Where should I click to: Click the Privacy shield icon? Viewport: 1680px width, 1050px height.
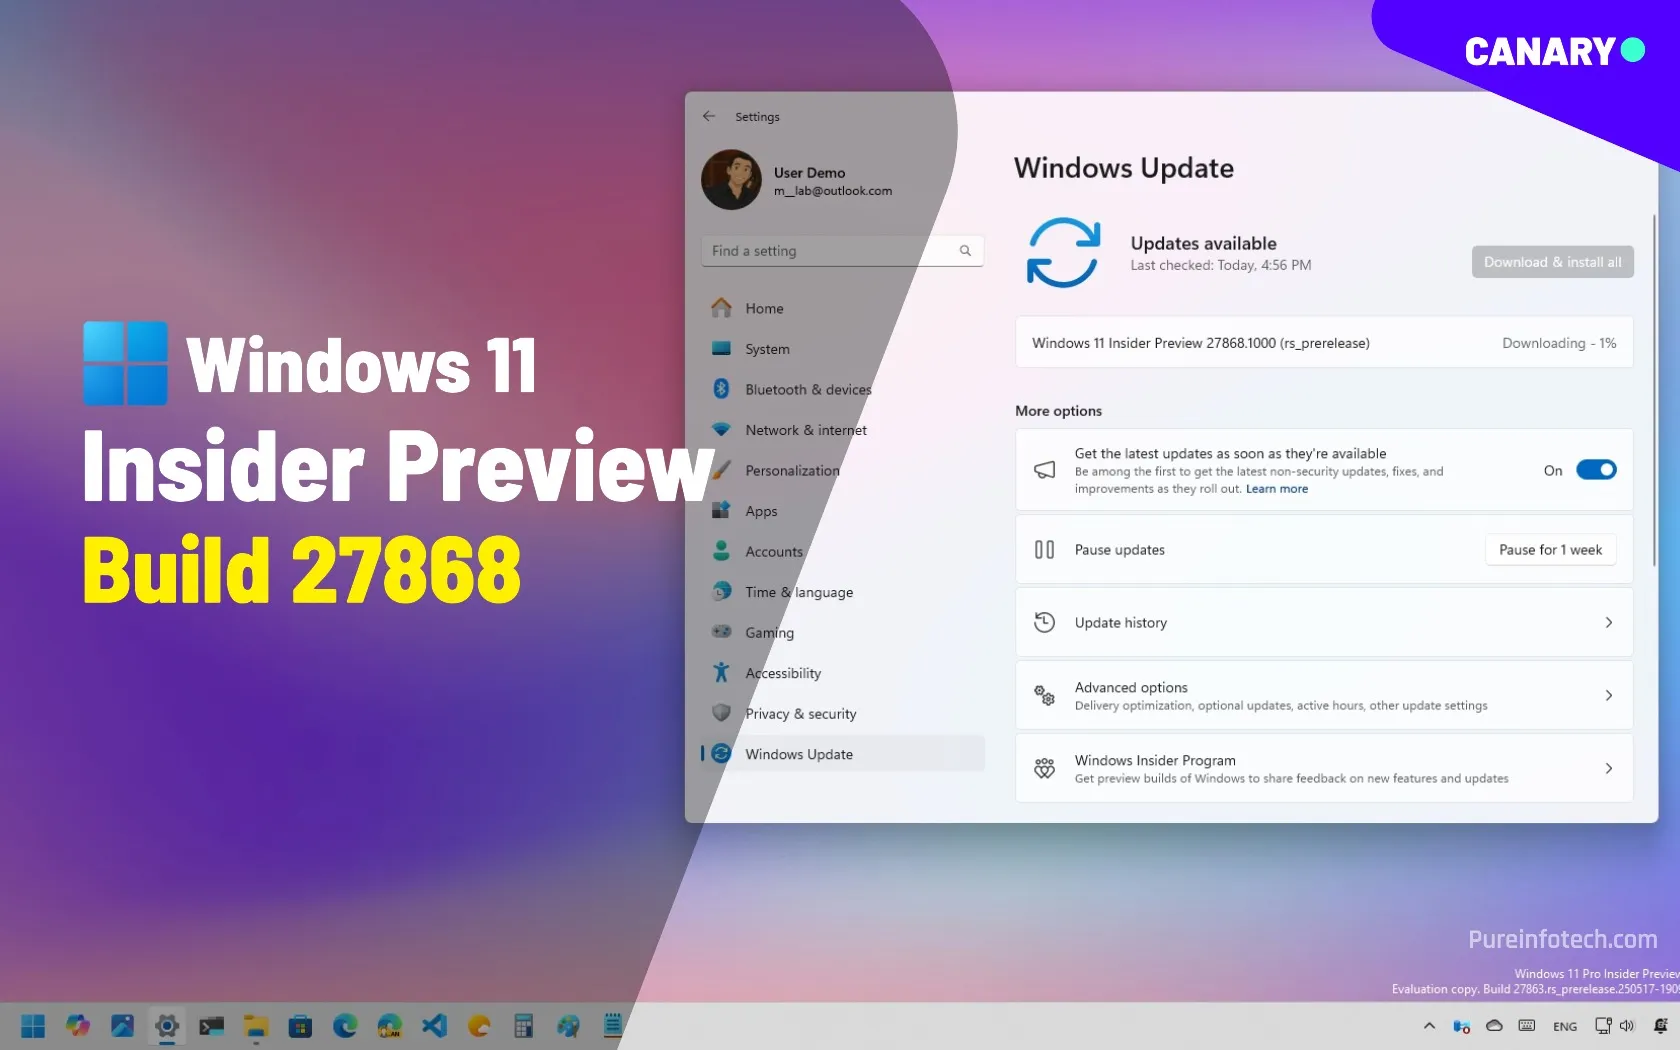click(x=721, y=713)
